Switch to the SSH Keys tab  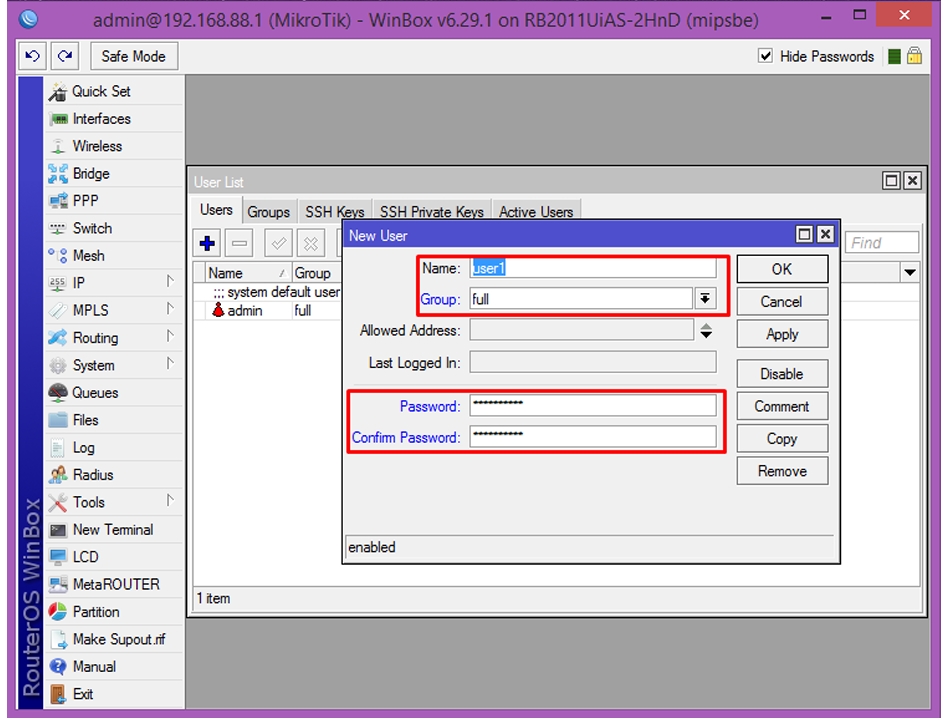pos(334,212)
